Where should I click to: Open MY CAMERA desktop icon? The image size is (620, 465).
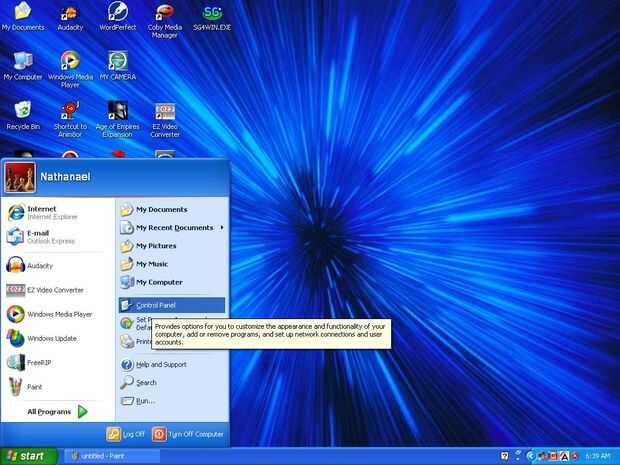[117, 66]
